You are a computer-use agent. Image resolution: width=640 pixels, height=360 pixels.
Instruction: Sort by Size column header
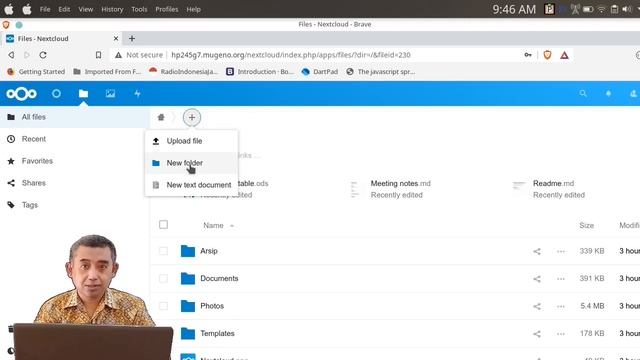pos(587,225)
